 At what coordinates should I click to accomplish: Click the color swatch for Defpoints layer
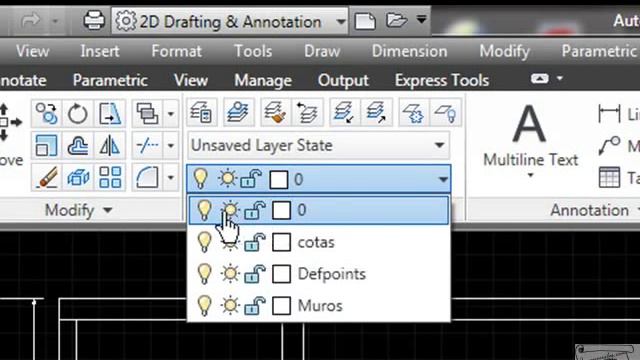click(x=281, y=273)
